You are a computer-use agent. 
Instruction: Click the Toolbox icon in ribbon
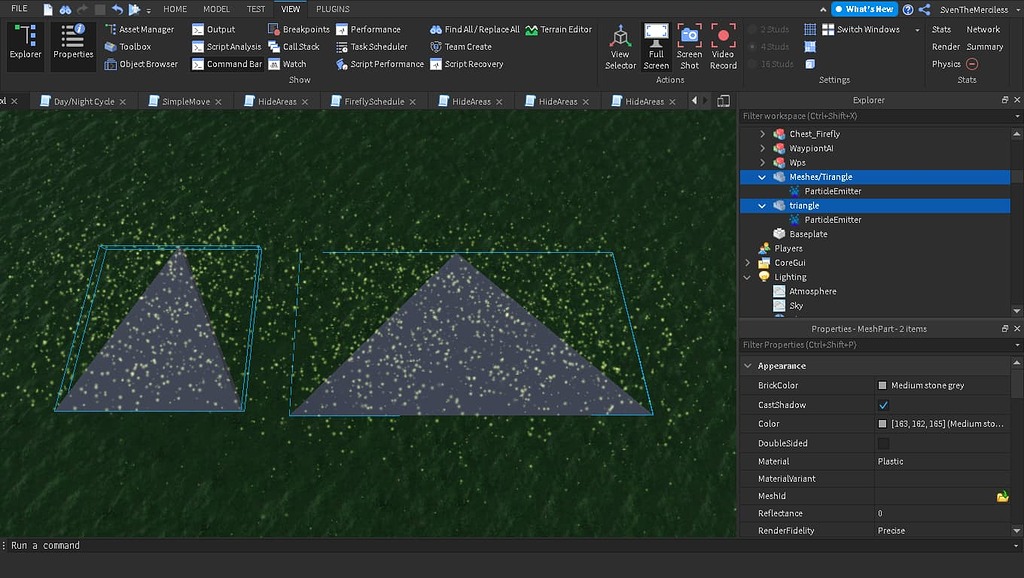tap(111, 47)
